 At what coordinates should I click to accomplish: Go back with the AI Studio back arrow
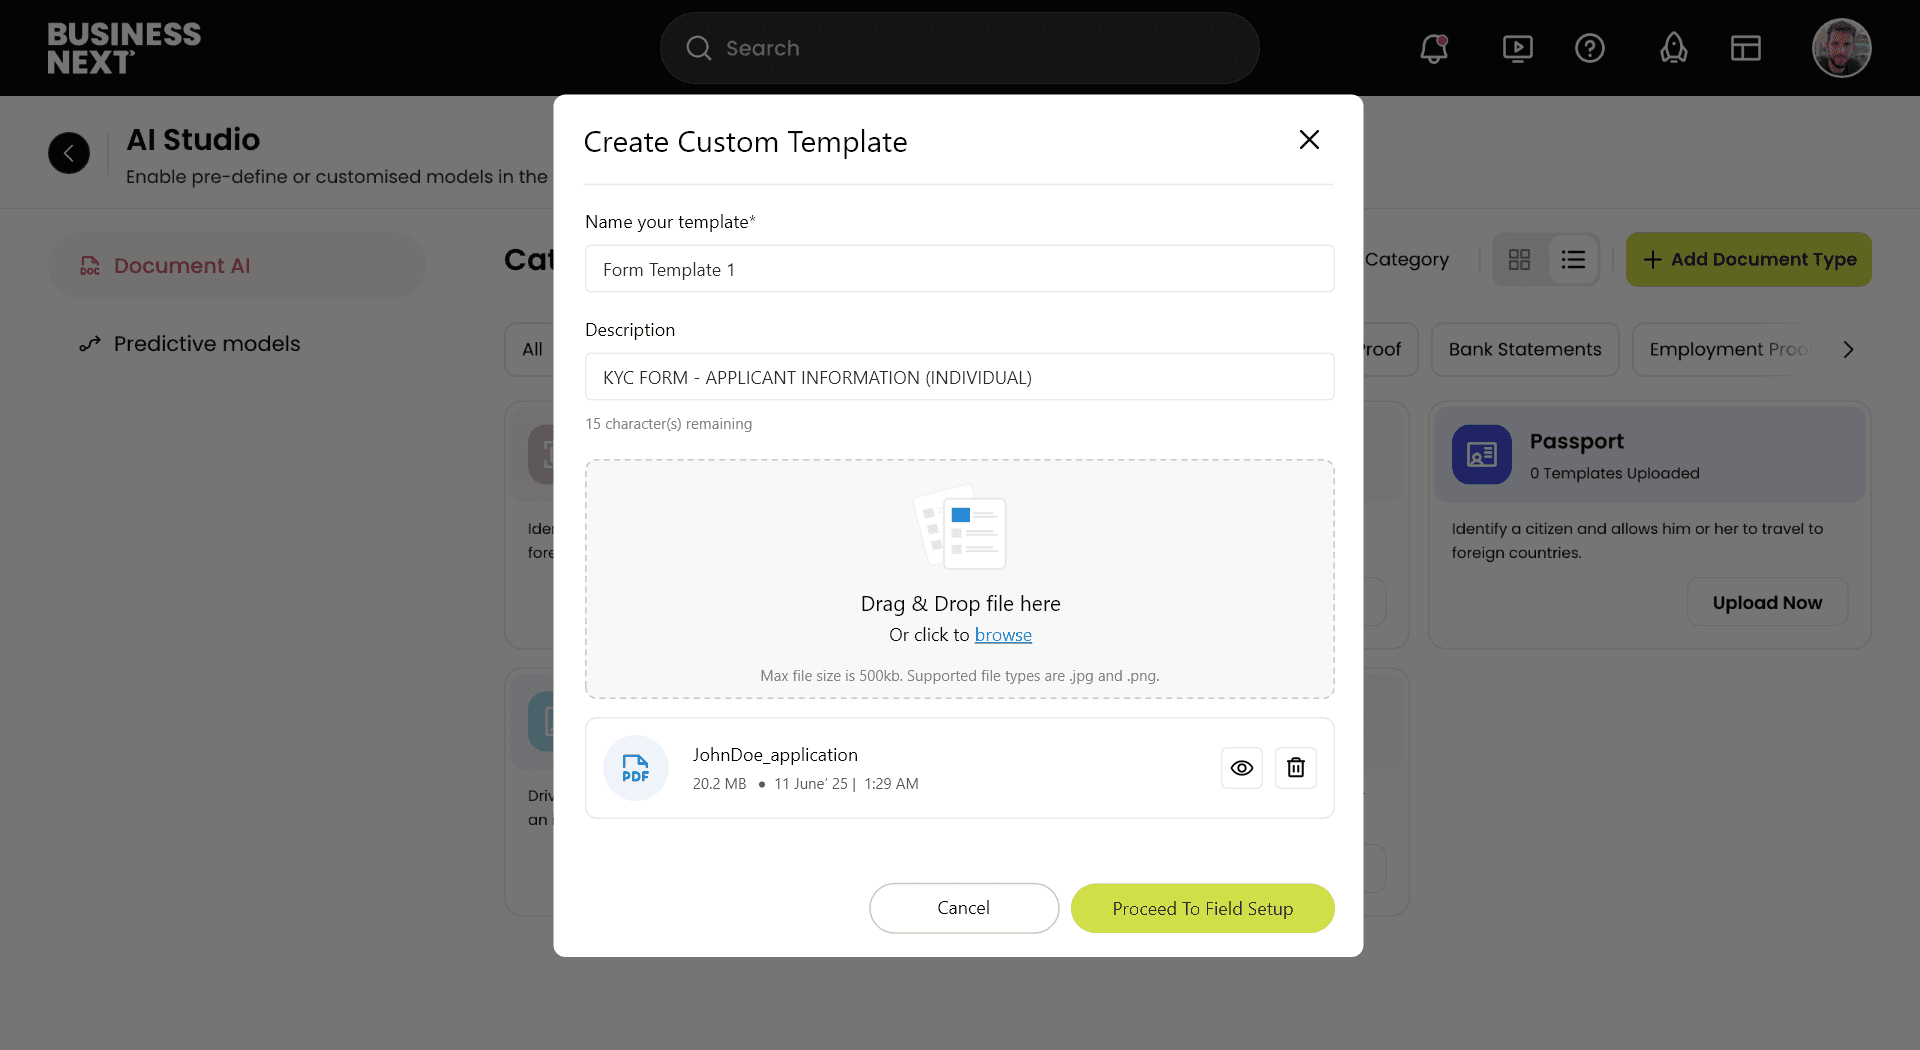pyautogui.click(x=69, y=153)
